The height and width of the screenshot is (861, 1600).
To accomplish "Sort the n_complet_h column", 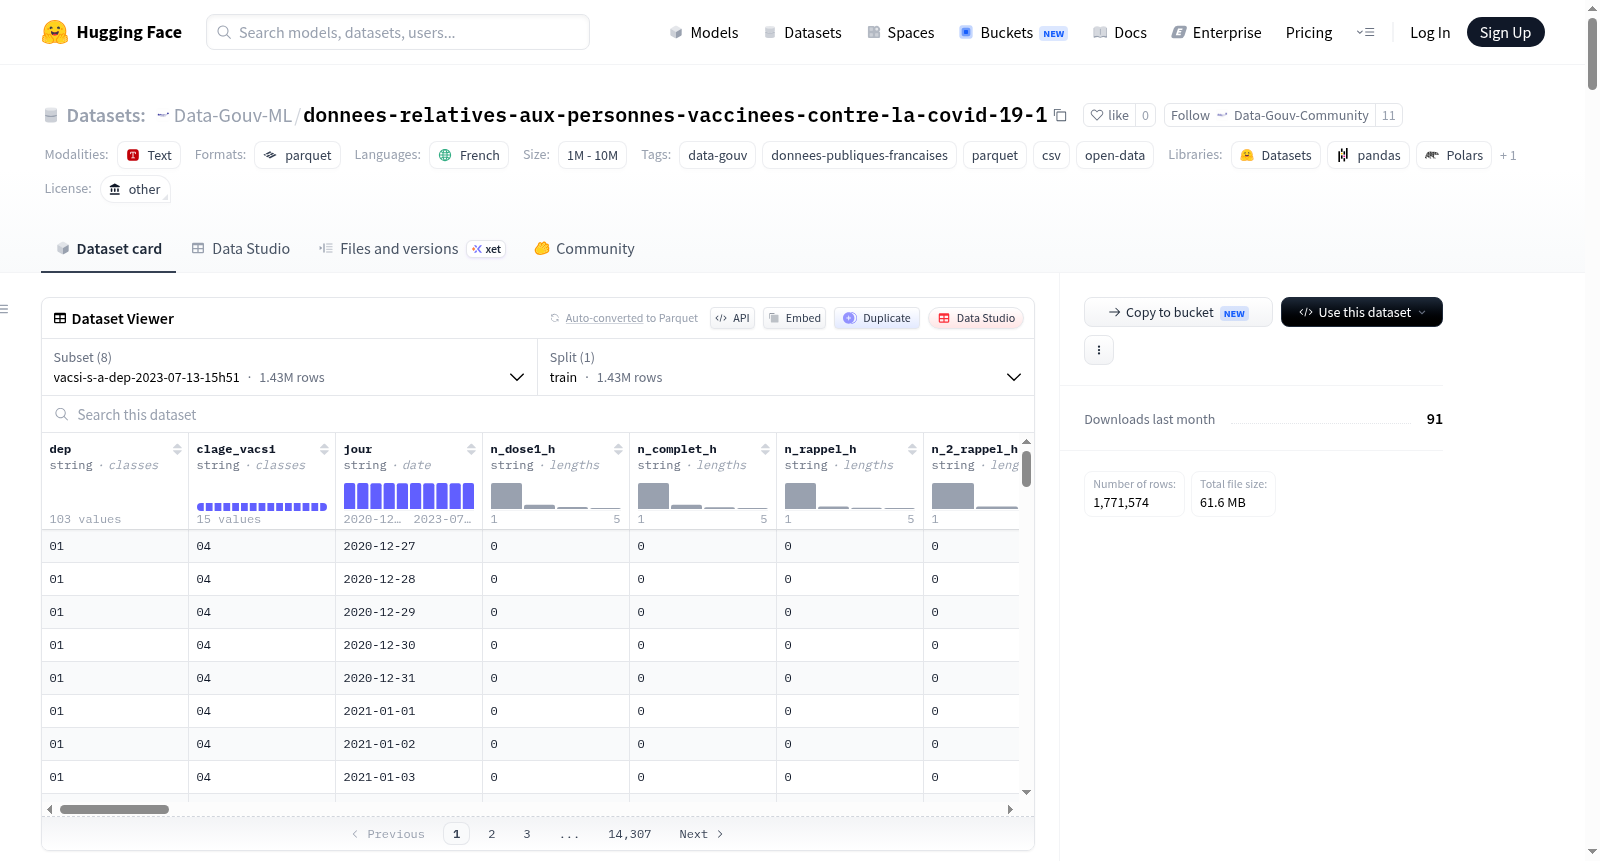I will 765,449.
